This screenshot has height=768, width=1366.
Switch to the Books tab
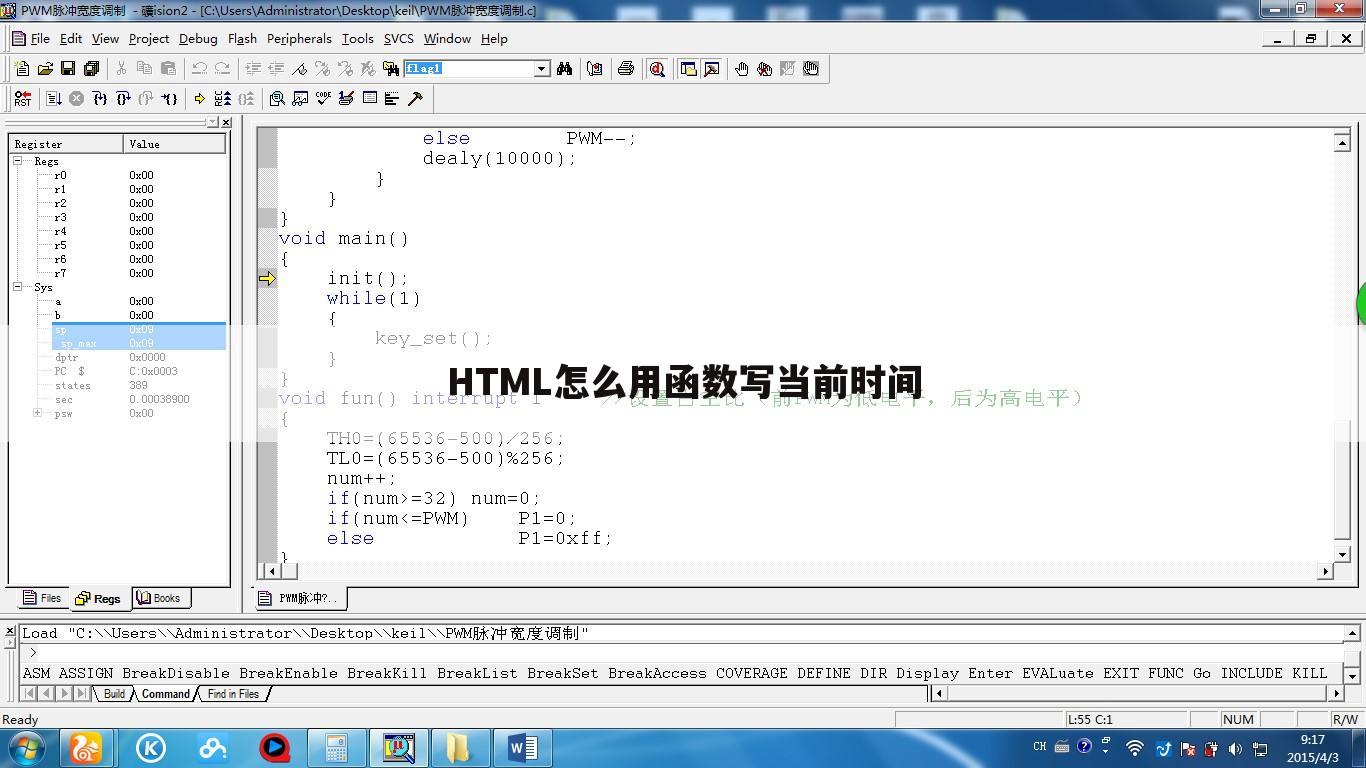160,598
